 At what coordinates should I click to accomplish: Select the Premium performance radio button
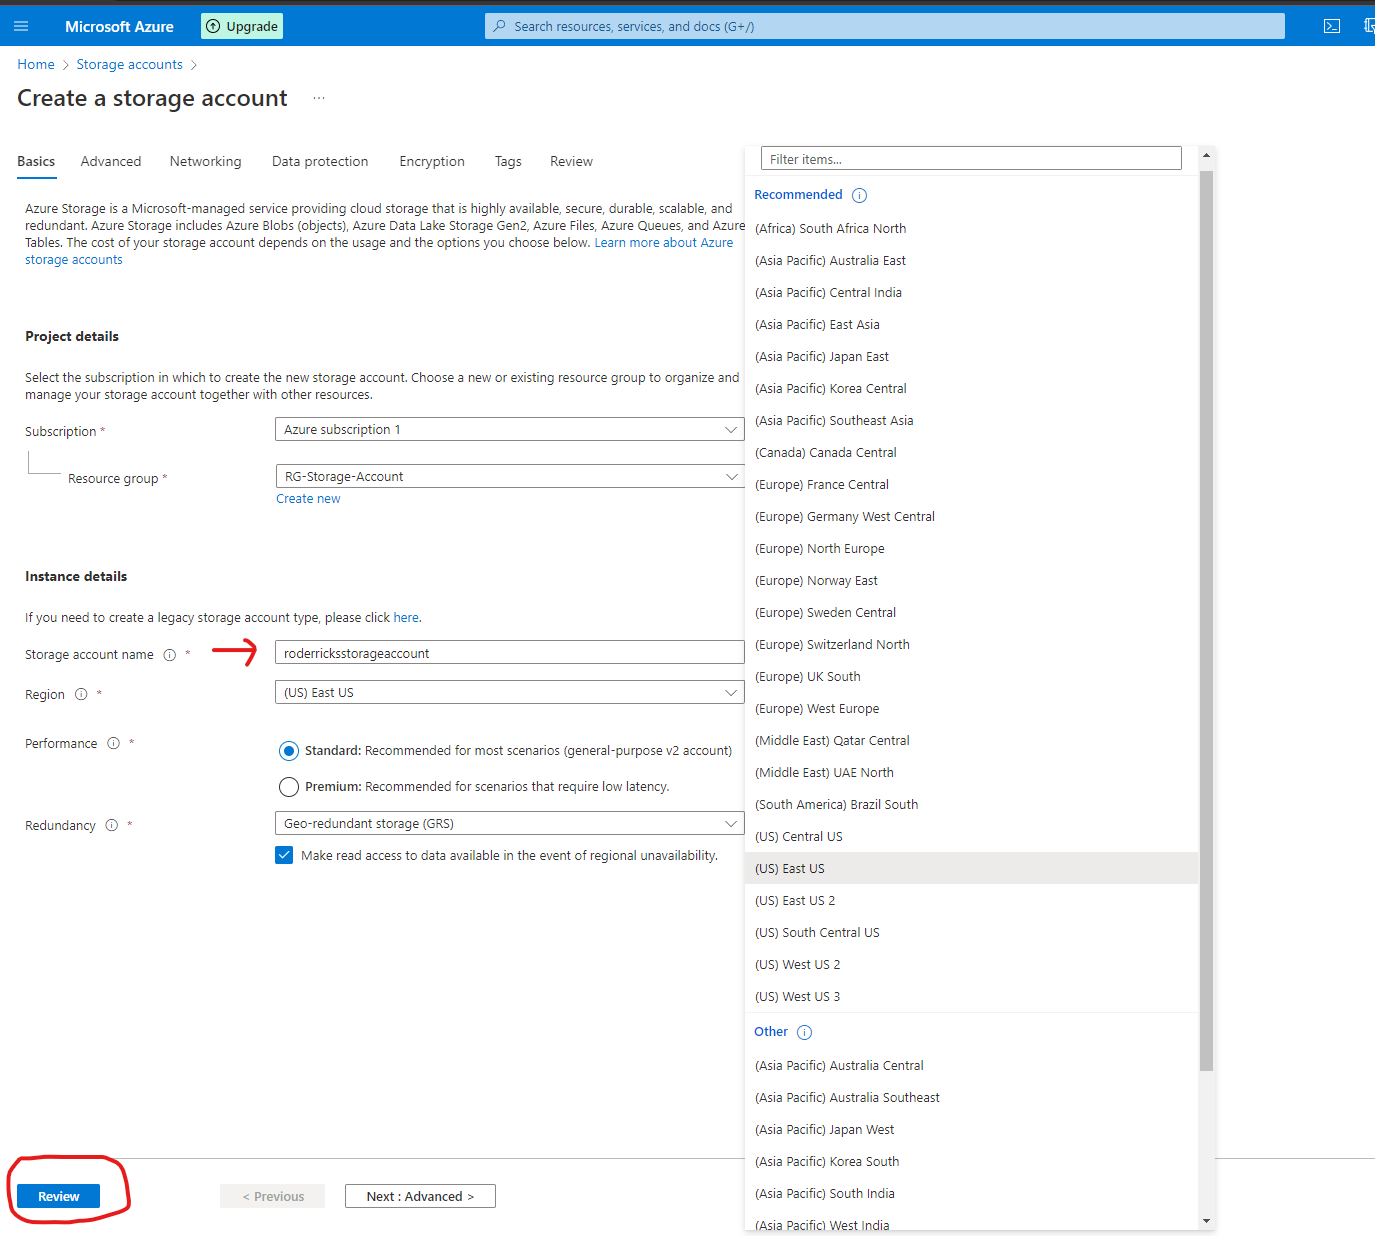(288, 786)
